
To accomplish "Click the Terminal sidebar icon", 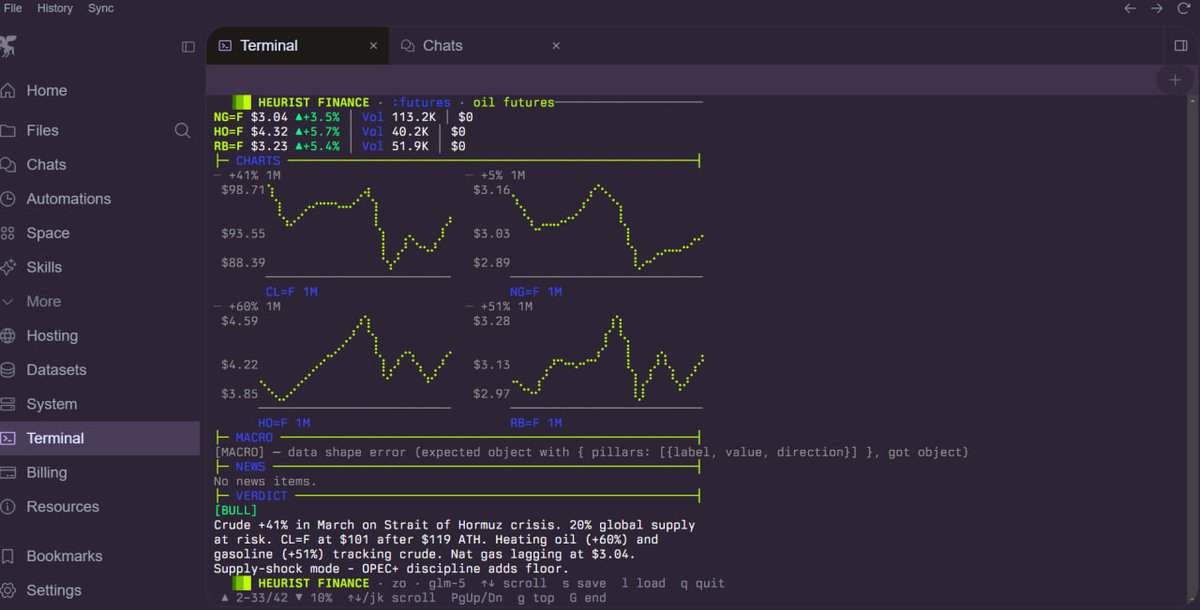I will click(x=8, y=438).
